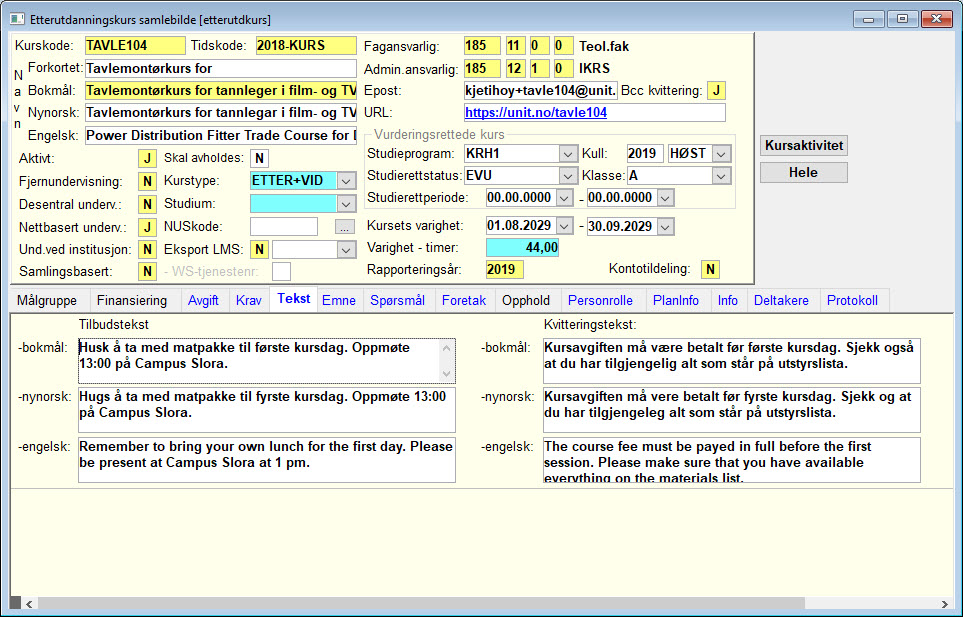This screenshot has width=963, height=617.
Task: Open the Avgift tab
Action: tap(203, 300)
